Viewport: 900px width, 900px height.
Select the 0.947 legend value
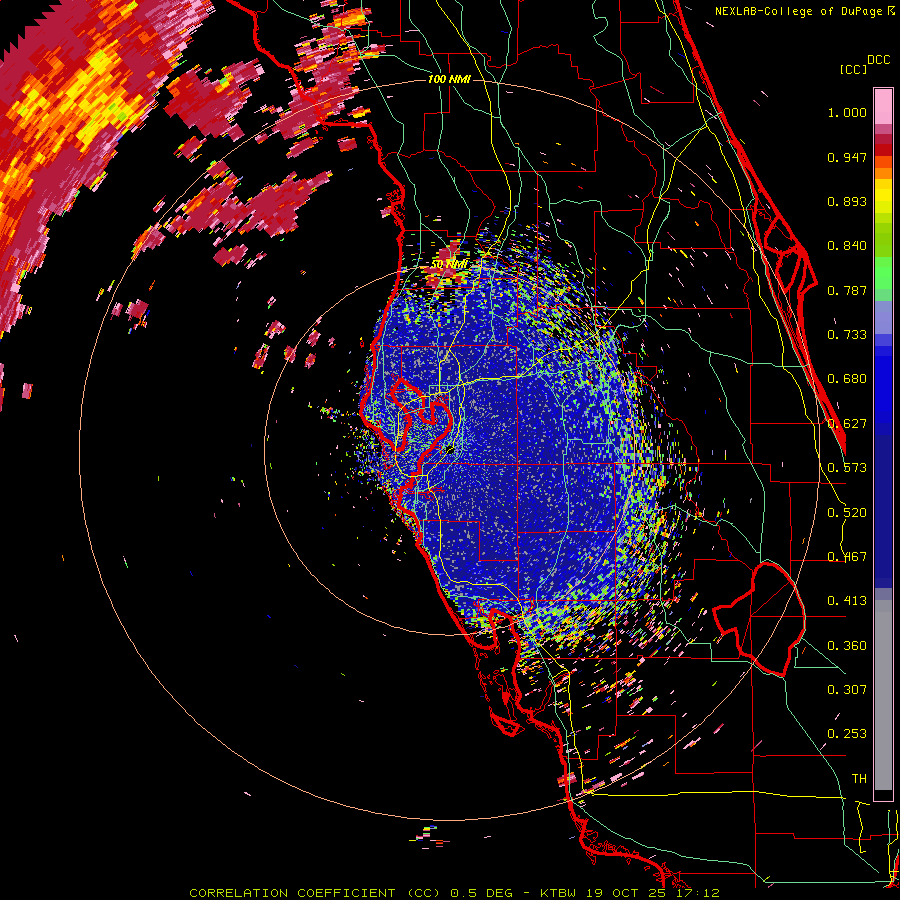pyautogui.click(x=847, y=157)
